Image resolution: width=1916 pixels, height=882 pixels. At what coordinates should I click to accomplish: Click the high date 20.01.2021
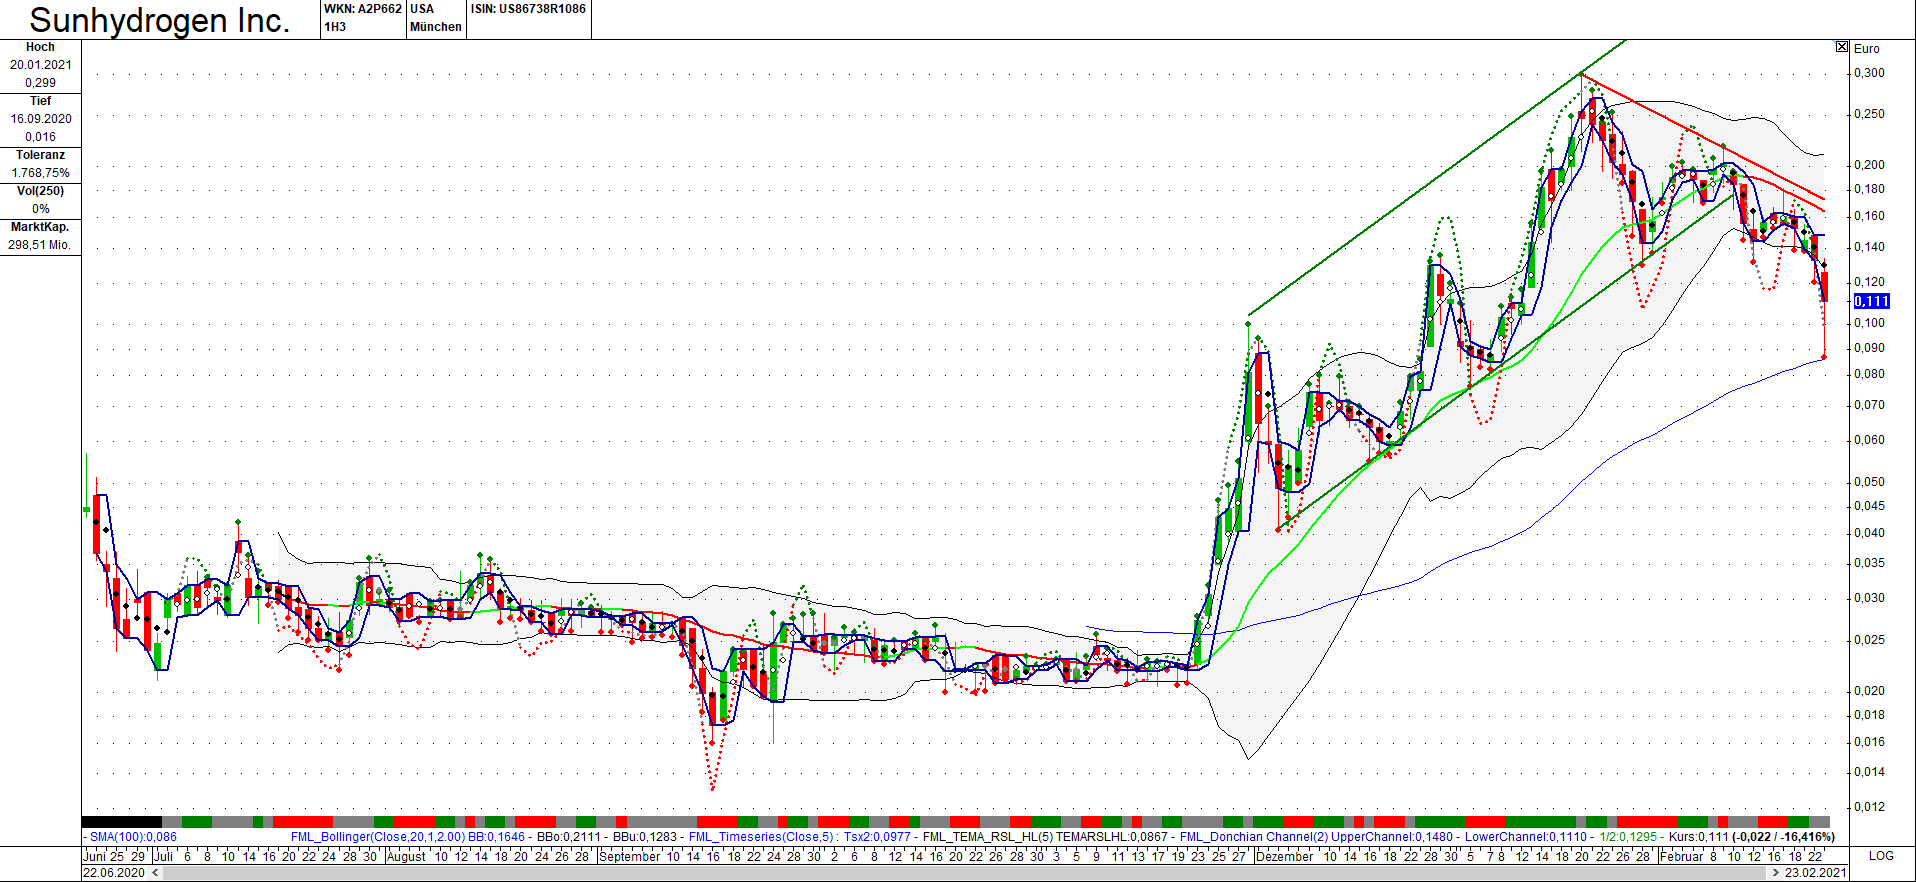tap(41, 65)
